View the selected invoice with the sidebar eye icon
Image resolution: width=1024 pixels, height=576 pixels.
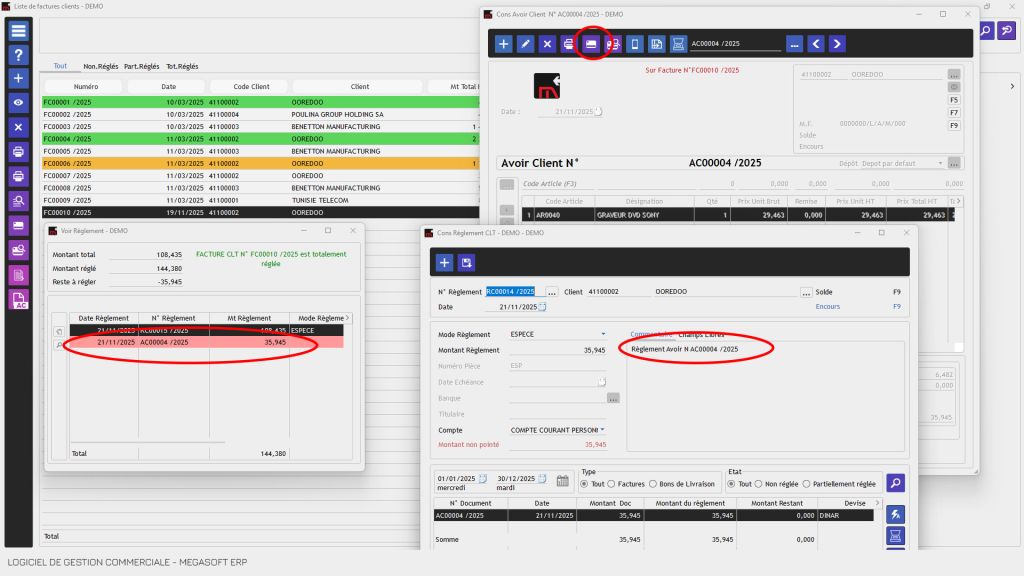pos(18,103)
